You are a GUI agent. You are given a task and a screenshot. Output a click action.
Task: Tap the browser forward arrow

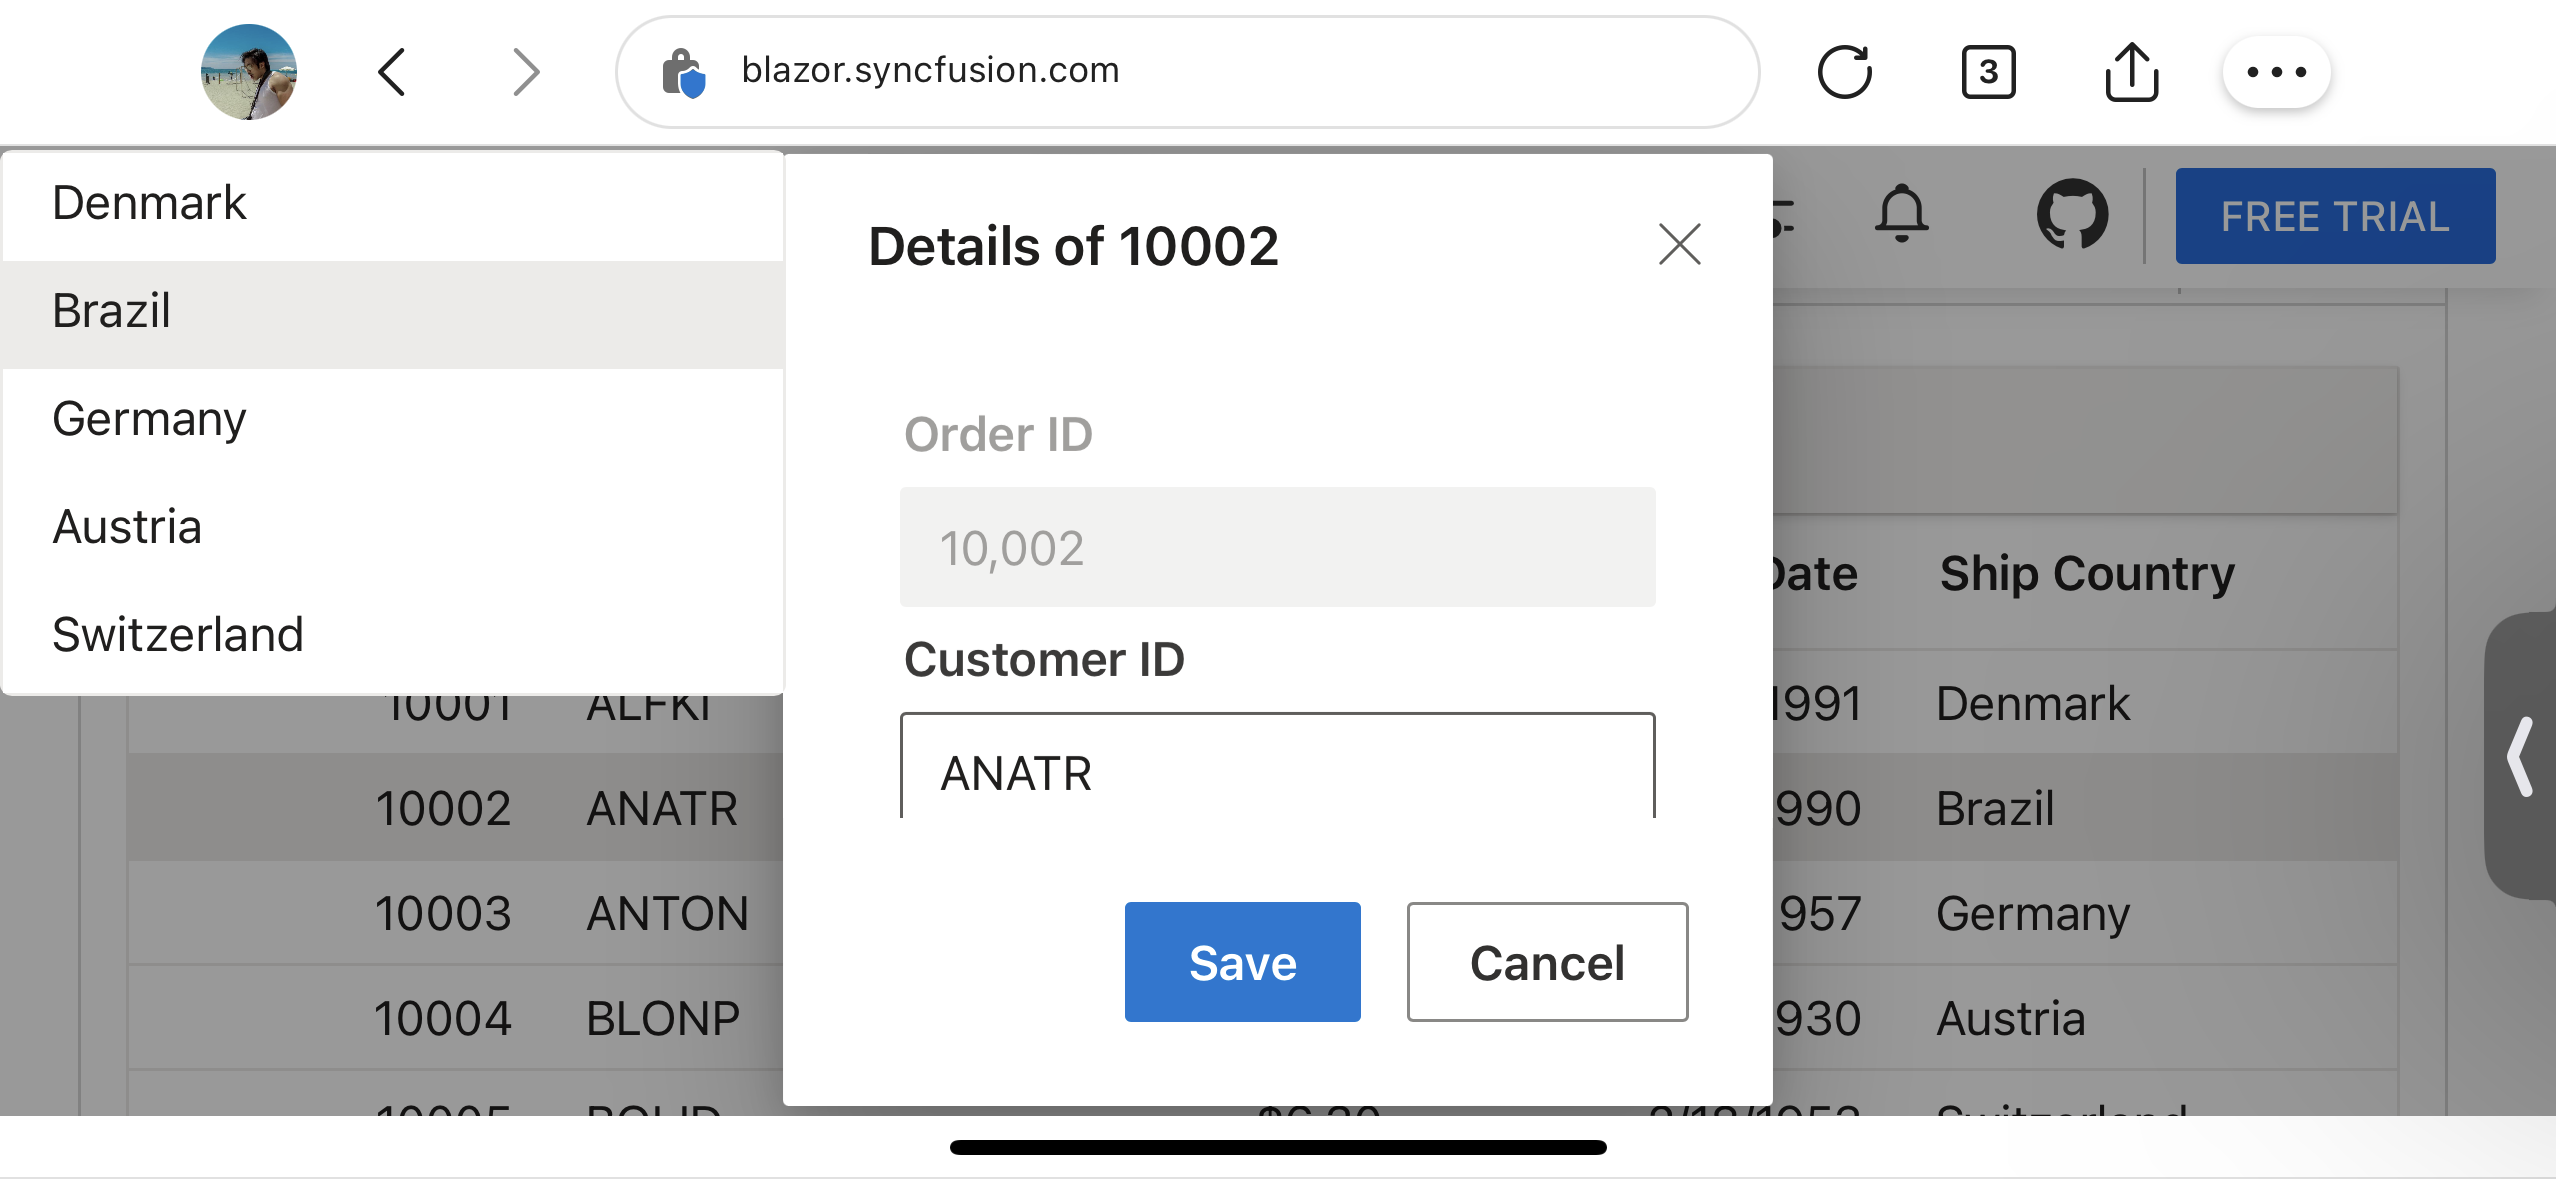526,72
